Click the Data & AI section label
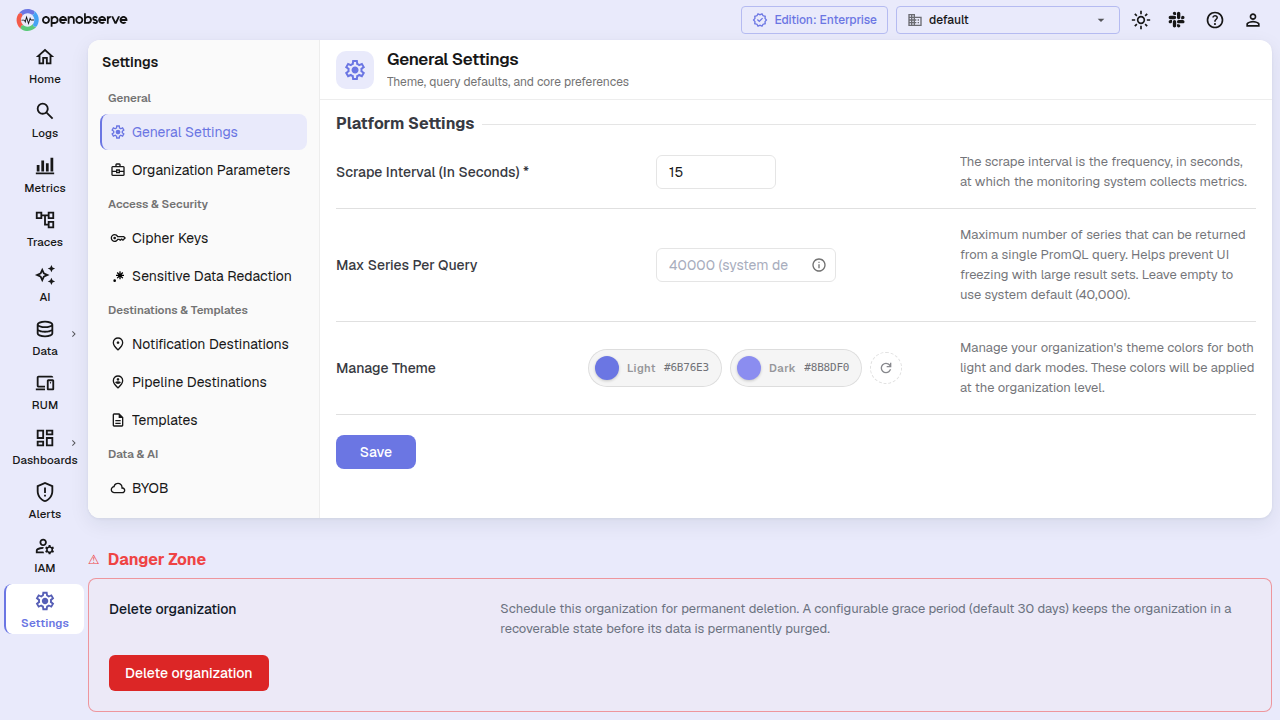 133,454
